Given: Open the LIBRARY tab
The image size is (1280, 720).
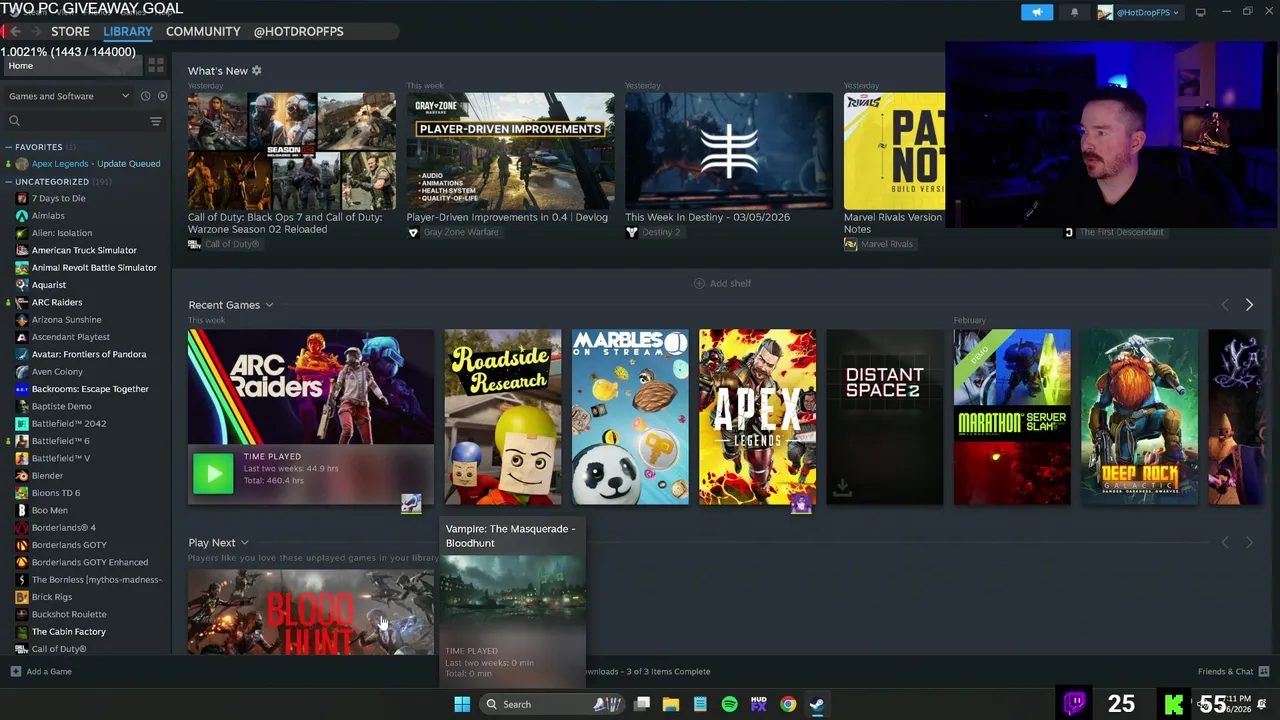Looking at the screenshot, I should [127, 31].
